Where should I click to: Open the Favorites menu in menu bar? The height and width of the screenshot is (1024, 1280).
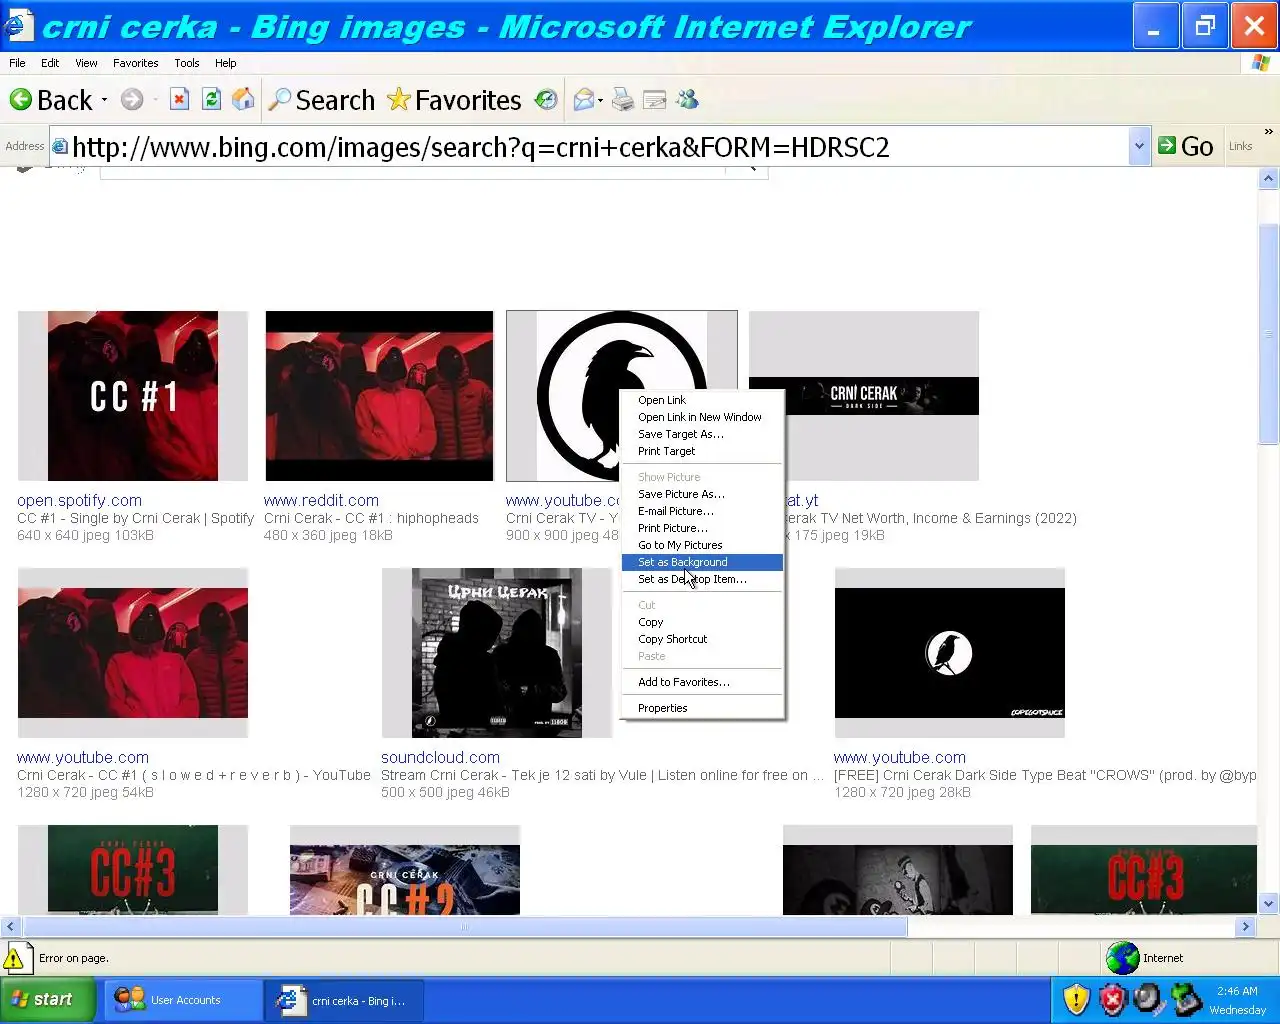tap(135, 63)
